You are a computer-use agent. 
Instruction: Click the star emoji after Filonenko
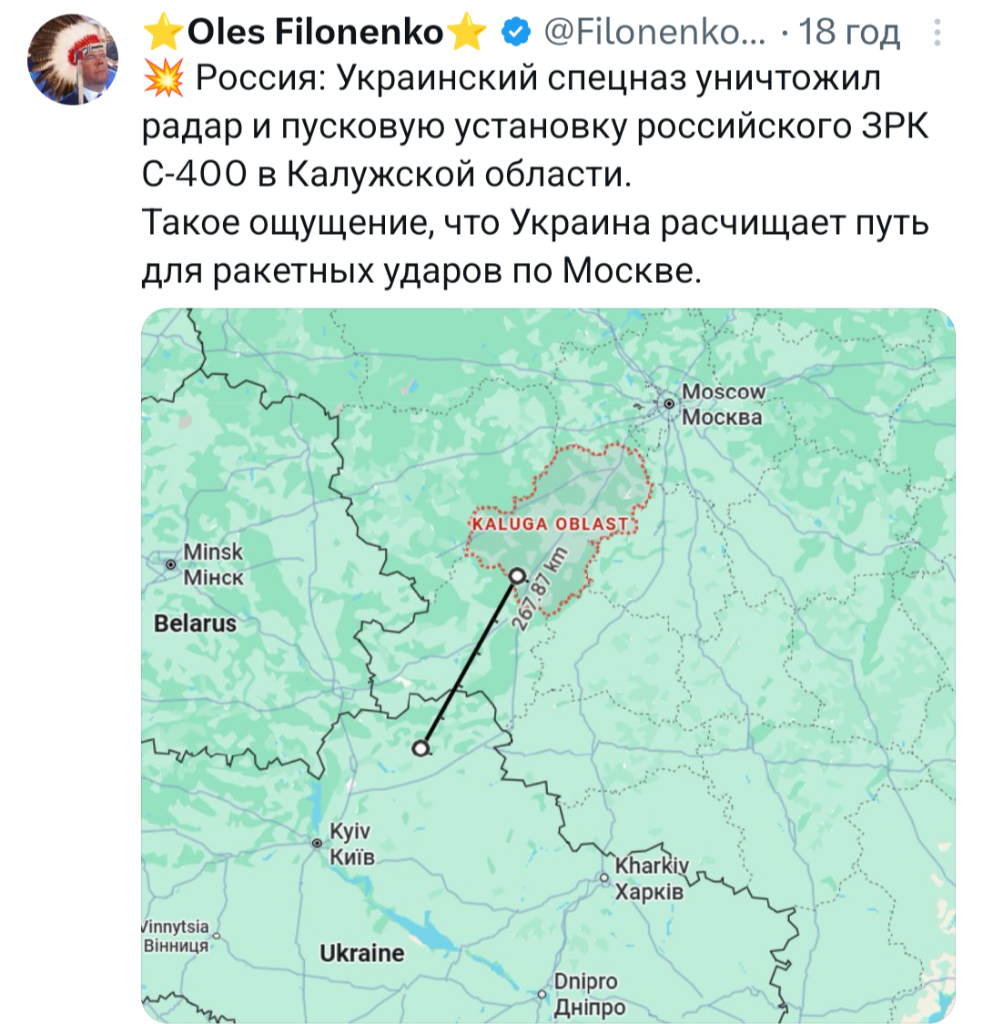coord(468,35)
